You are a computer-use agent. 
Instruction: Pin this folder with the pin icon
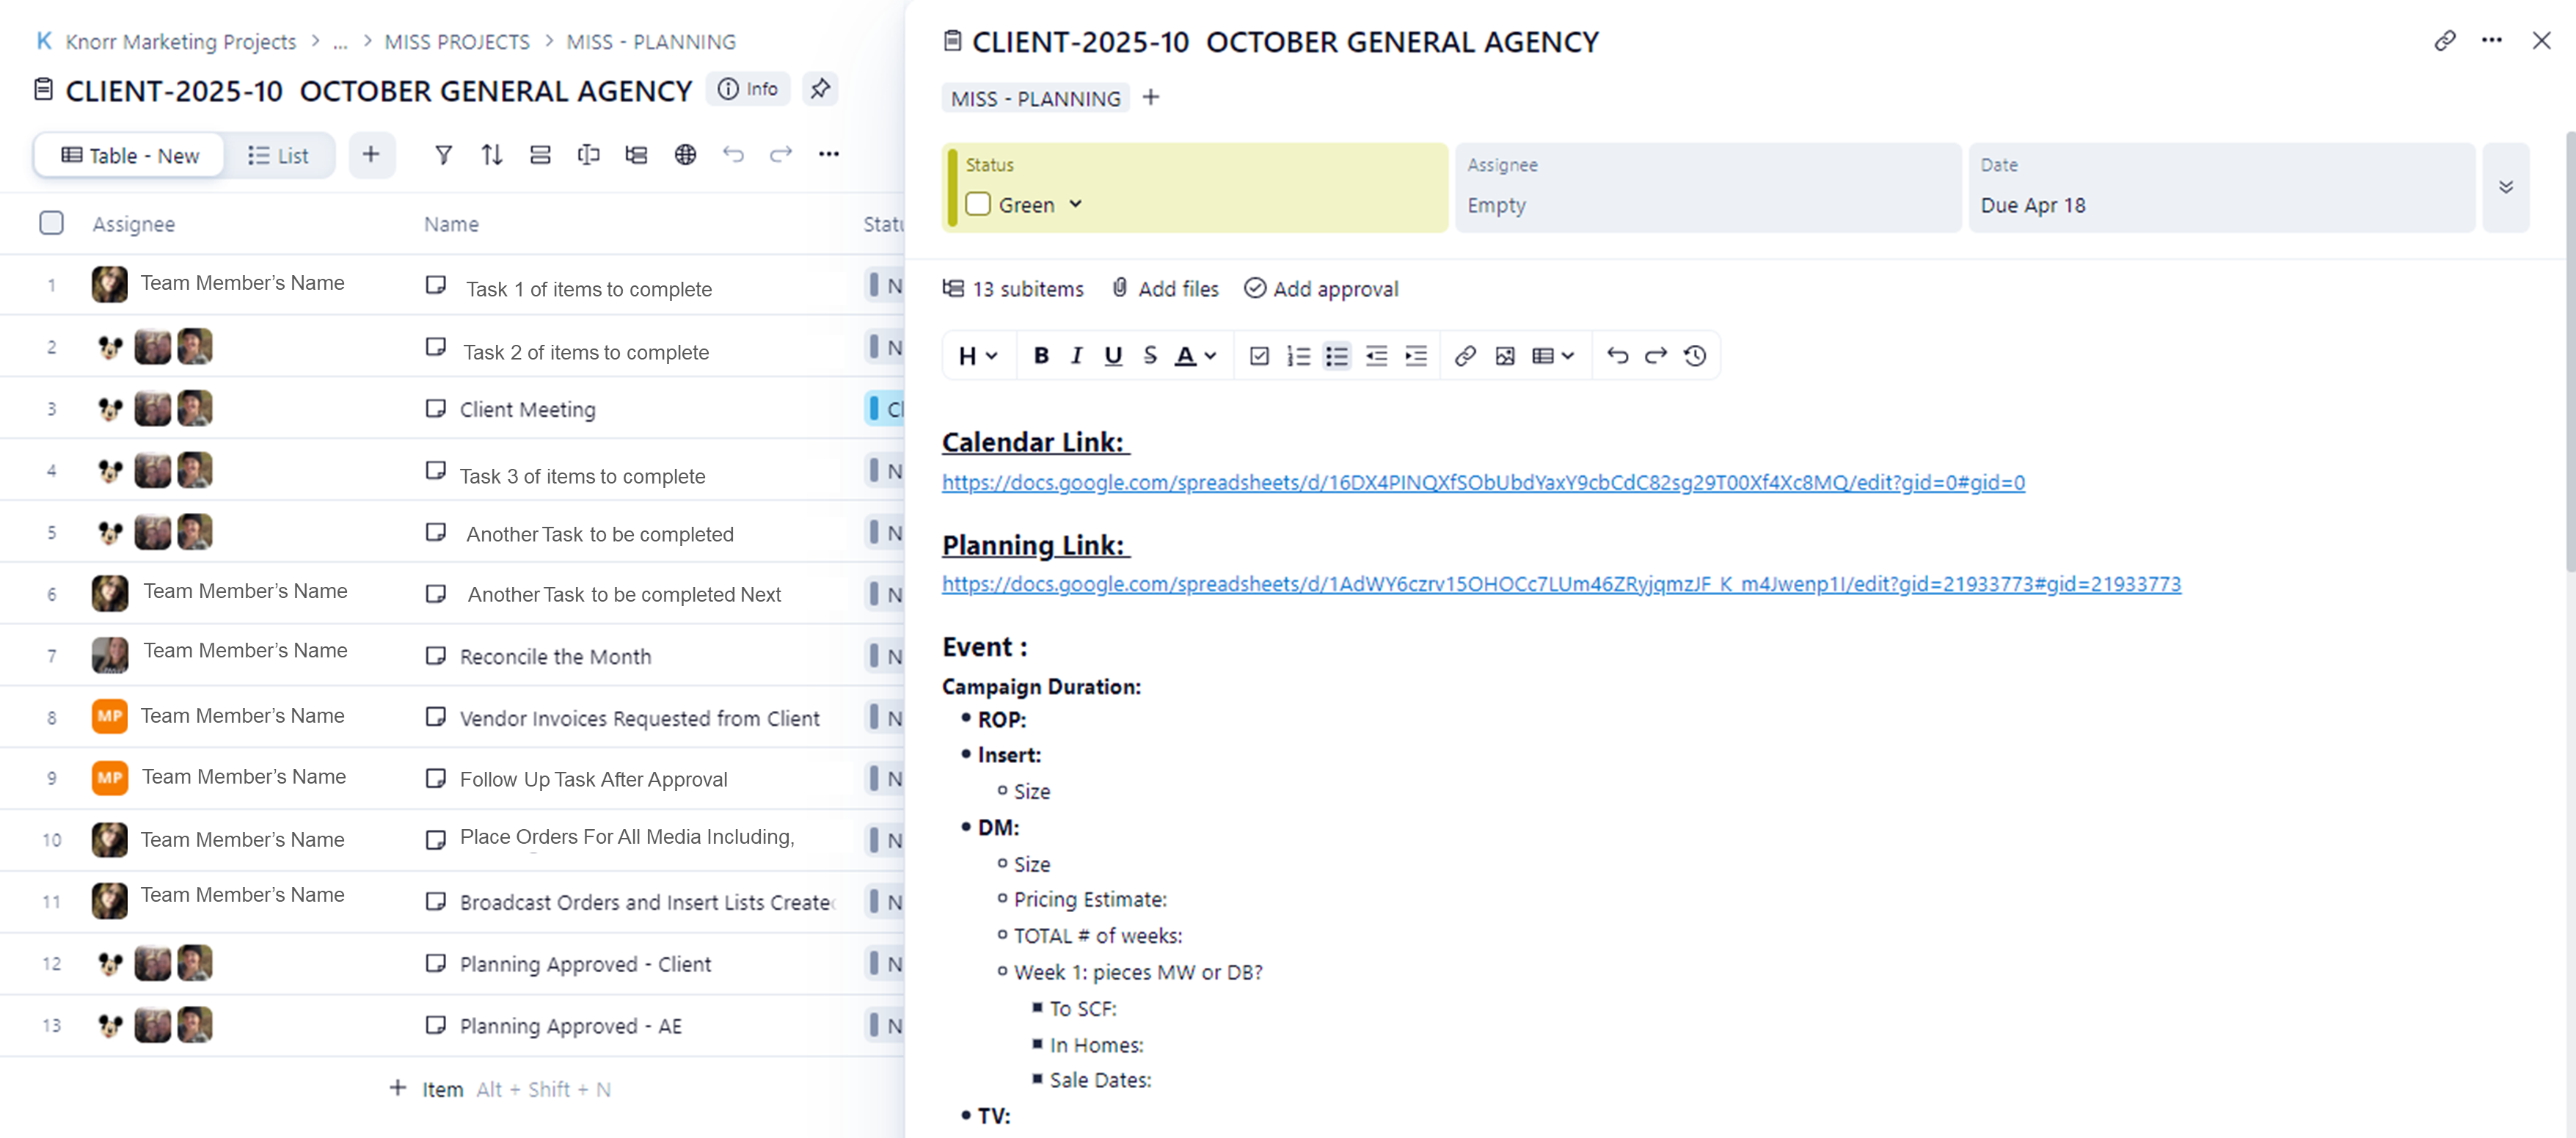[820, 89]
